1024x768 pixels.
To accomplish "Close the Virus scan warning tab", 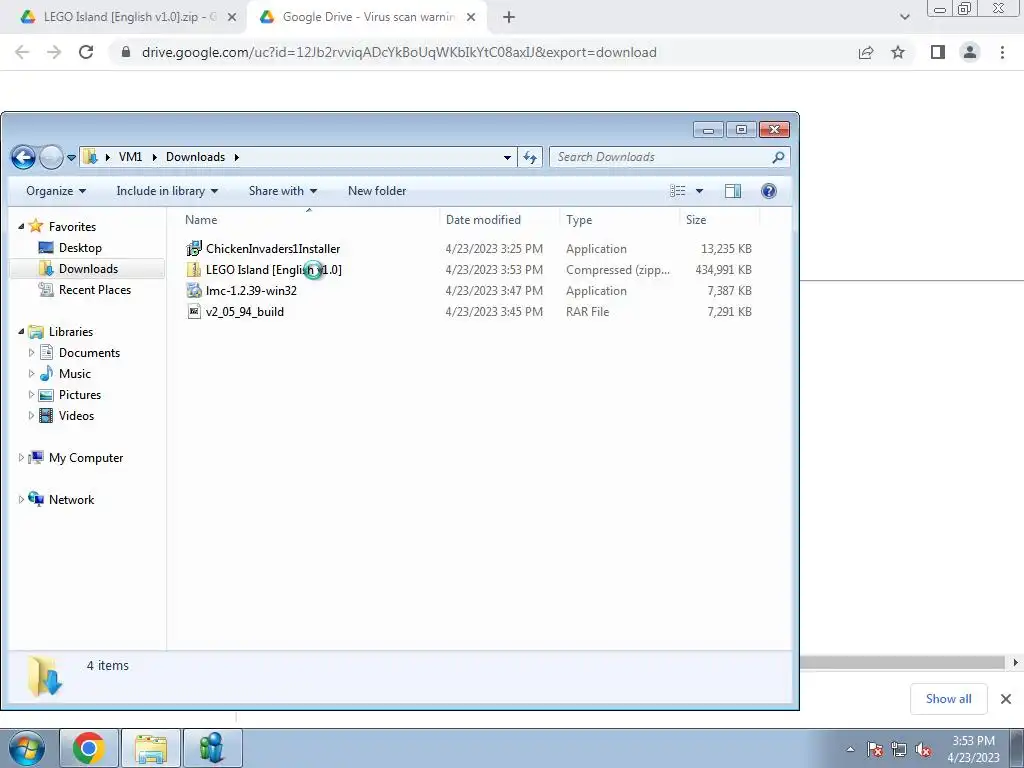I will point(471,17).
